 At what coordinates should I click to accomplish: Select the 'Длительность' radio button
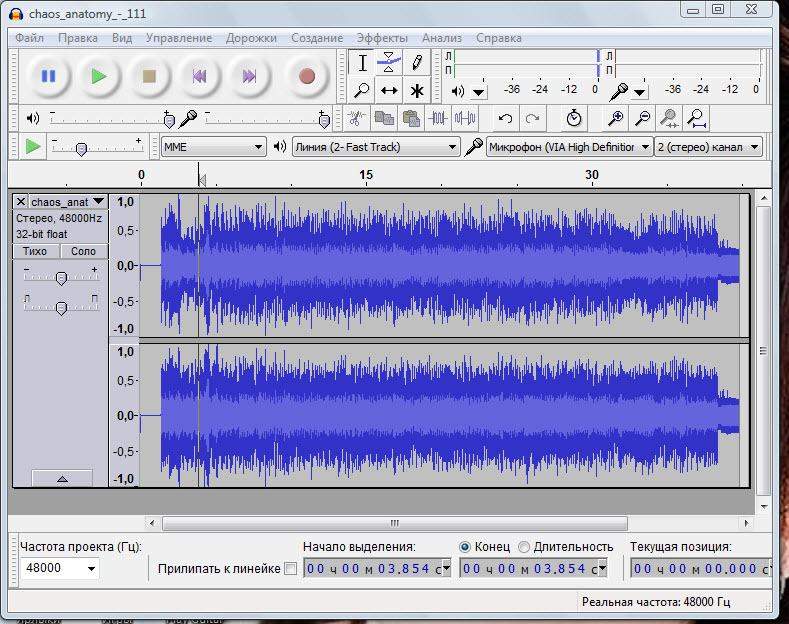point(524,546)
